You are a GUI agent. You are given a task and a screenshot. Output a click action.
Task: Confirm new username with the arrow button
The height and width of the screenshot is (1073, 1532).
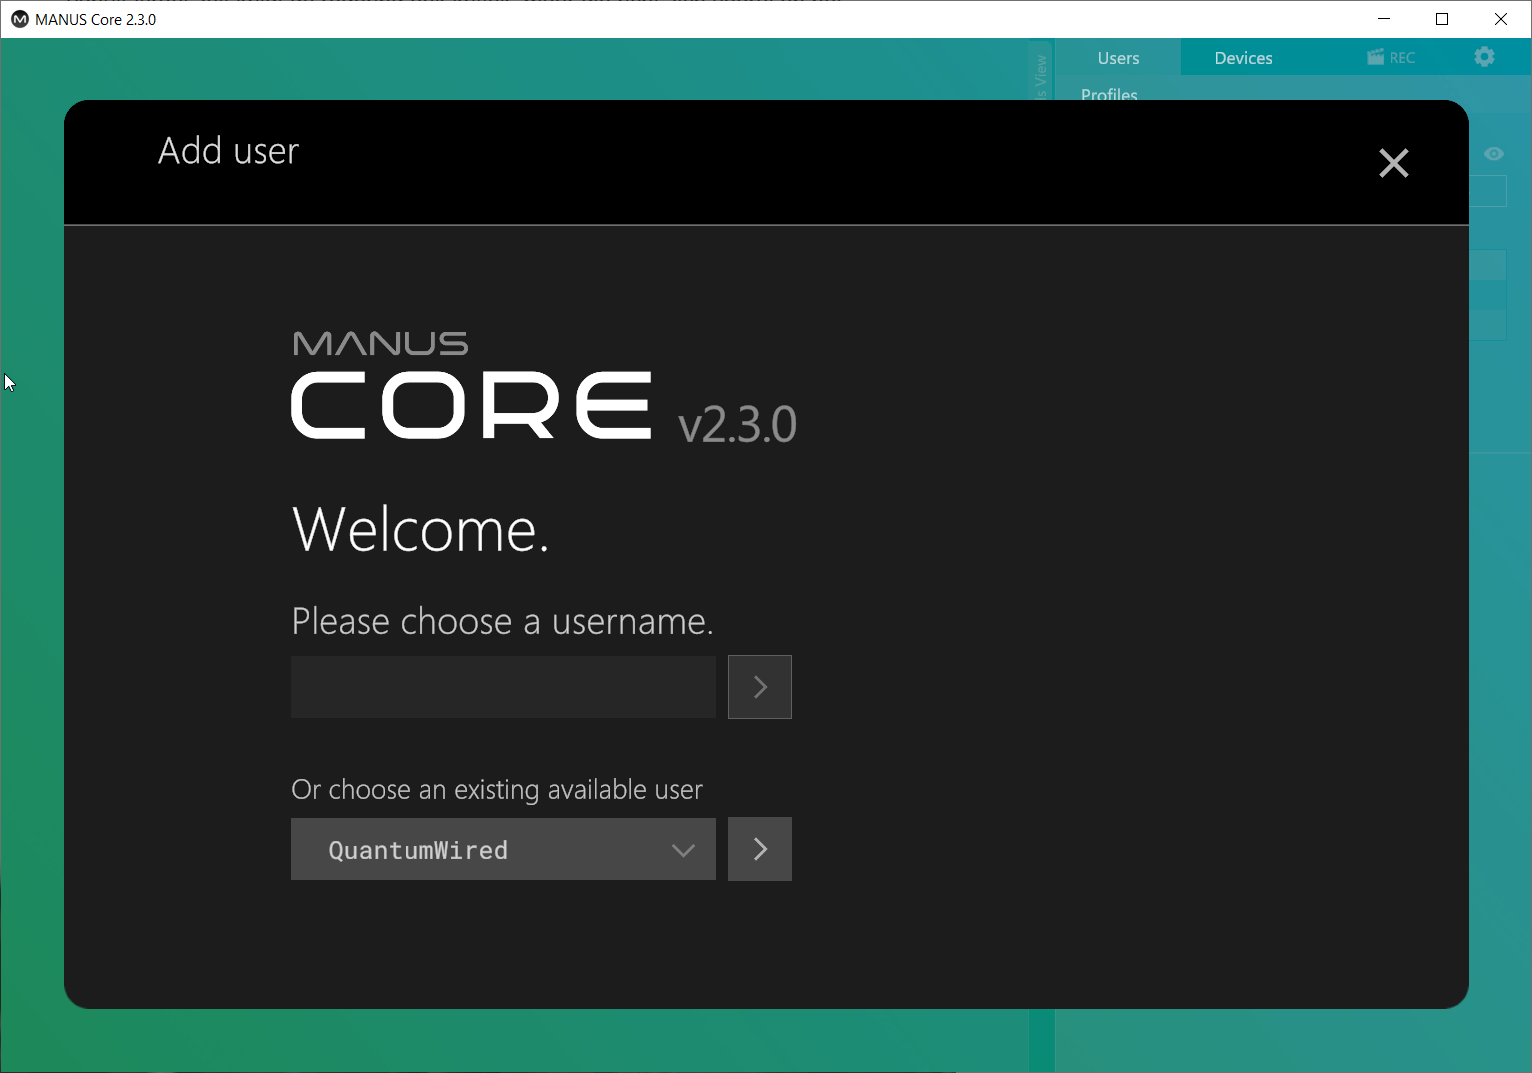(760, 687)
